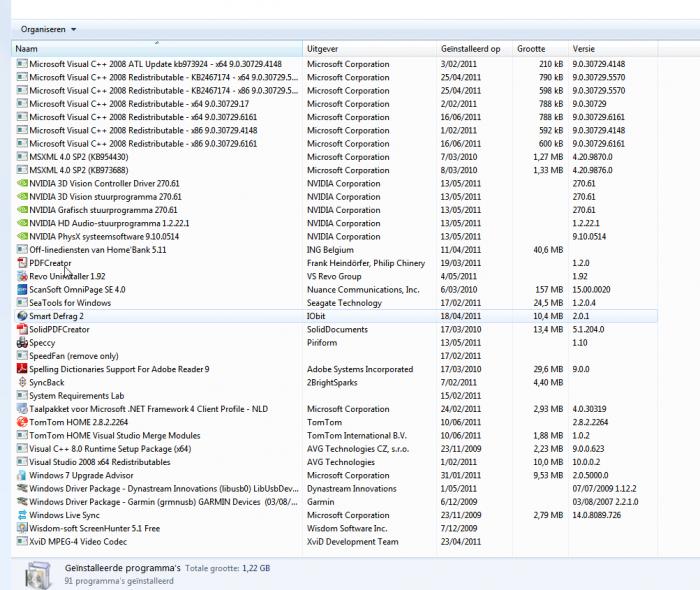Image resolution: width=700 pixels, height=590 pixels.
Task: Click publisher Frank Heindörfer, Philip Chinery
Action: tap(366, 263)
